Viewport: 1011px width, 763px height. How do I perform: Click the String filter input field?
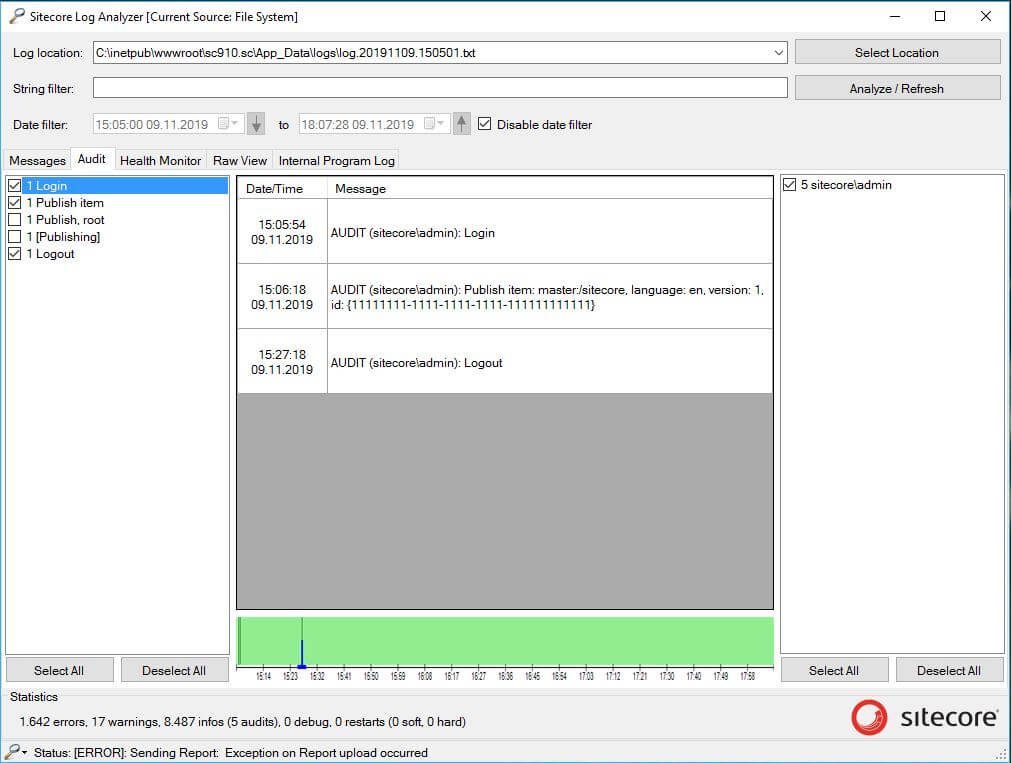[x=440, y=88]
